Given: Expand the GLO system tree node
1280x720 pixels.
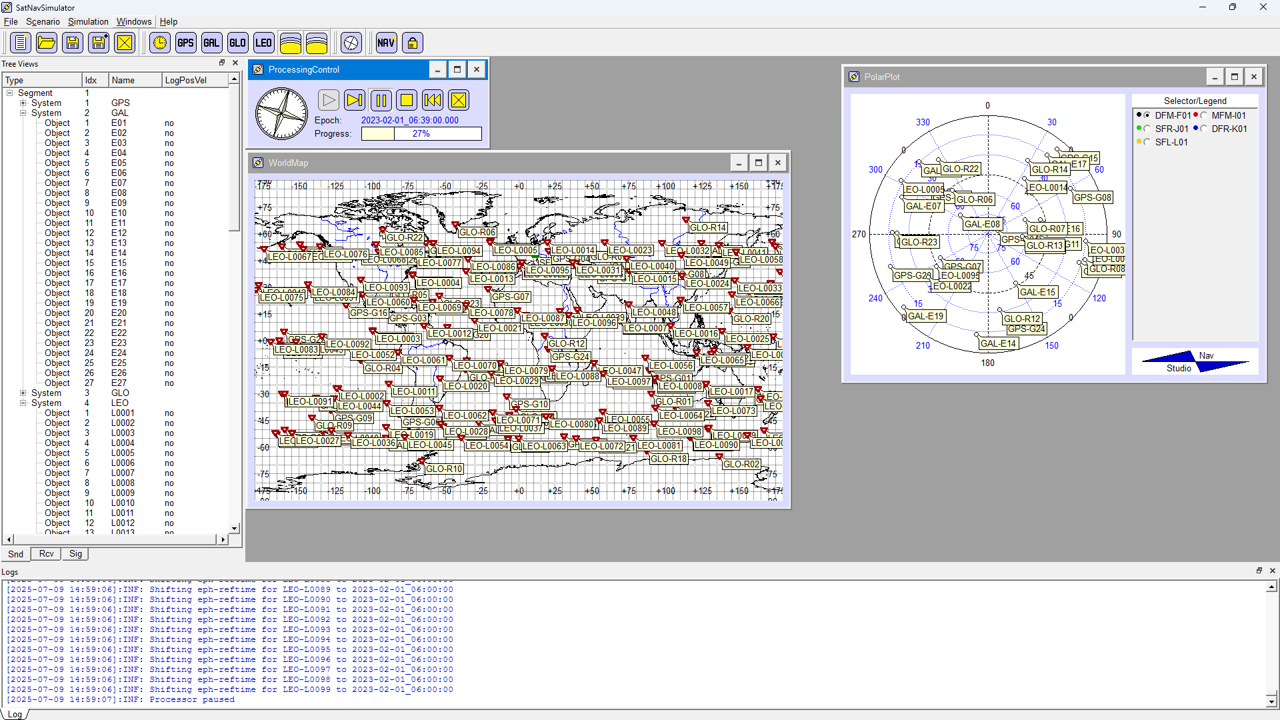Looking at the screenshot, I should (x=23, y=393).
